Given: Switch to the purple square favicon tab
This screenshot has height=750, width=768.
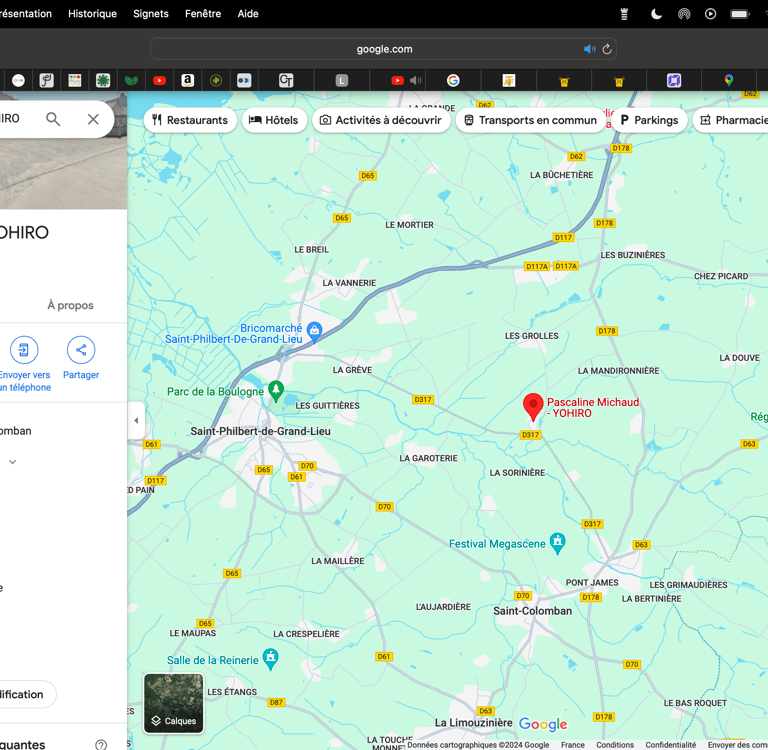Looking at the screenshot, I should (x=674, y=80).
